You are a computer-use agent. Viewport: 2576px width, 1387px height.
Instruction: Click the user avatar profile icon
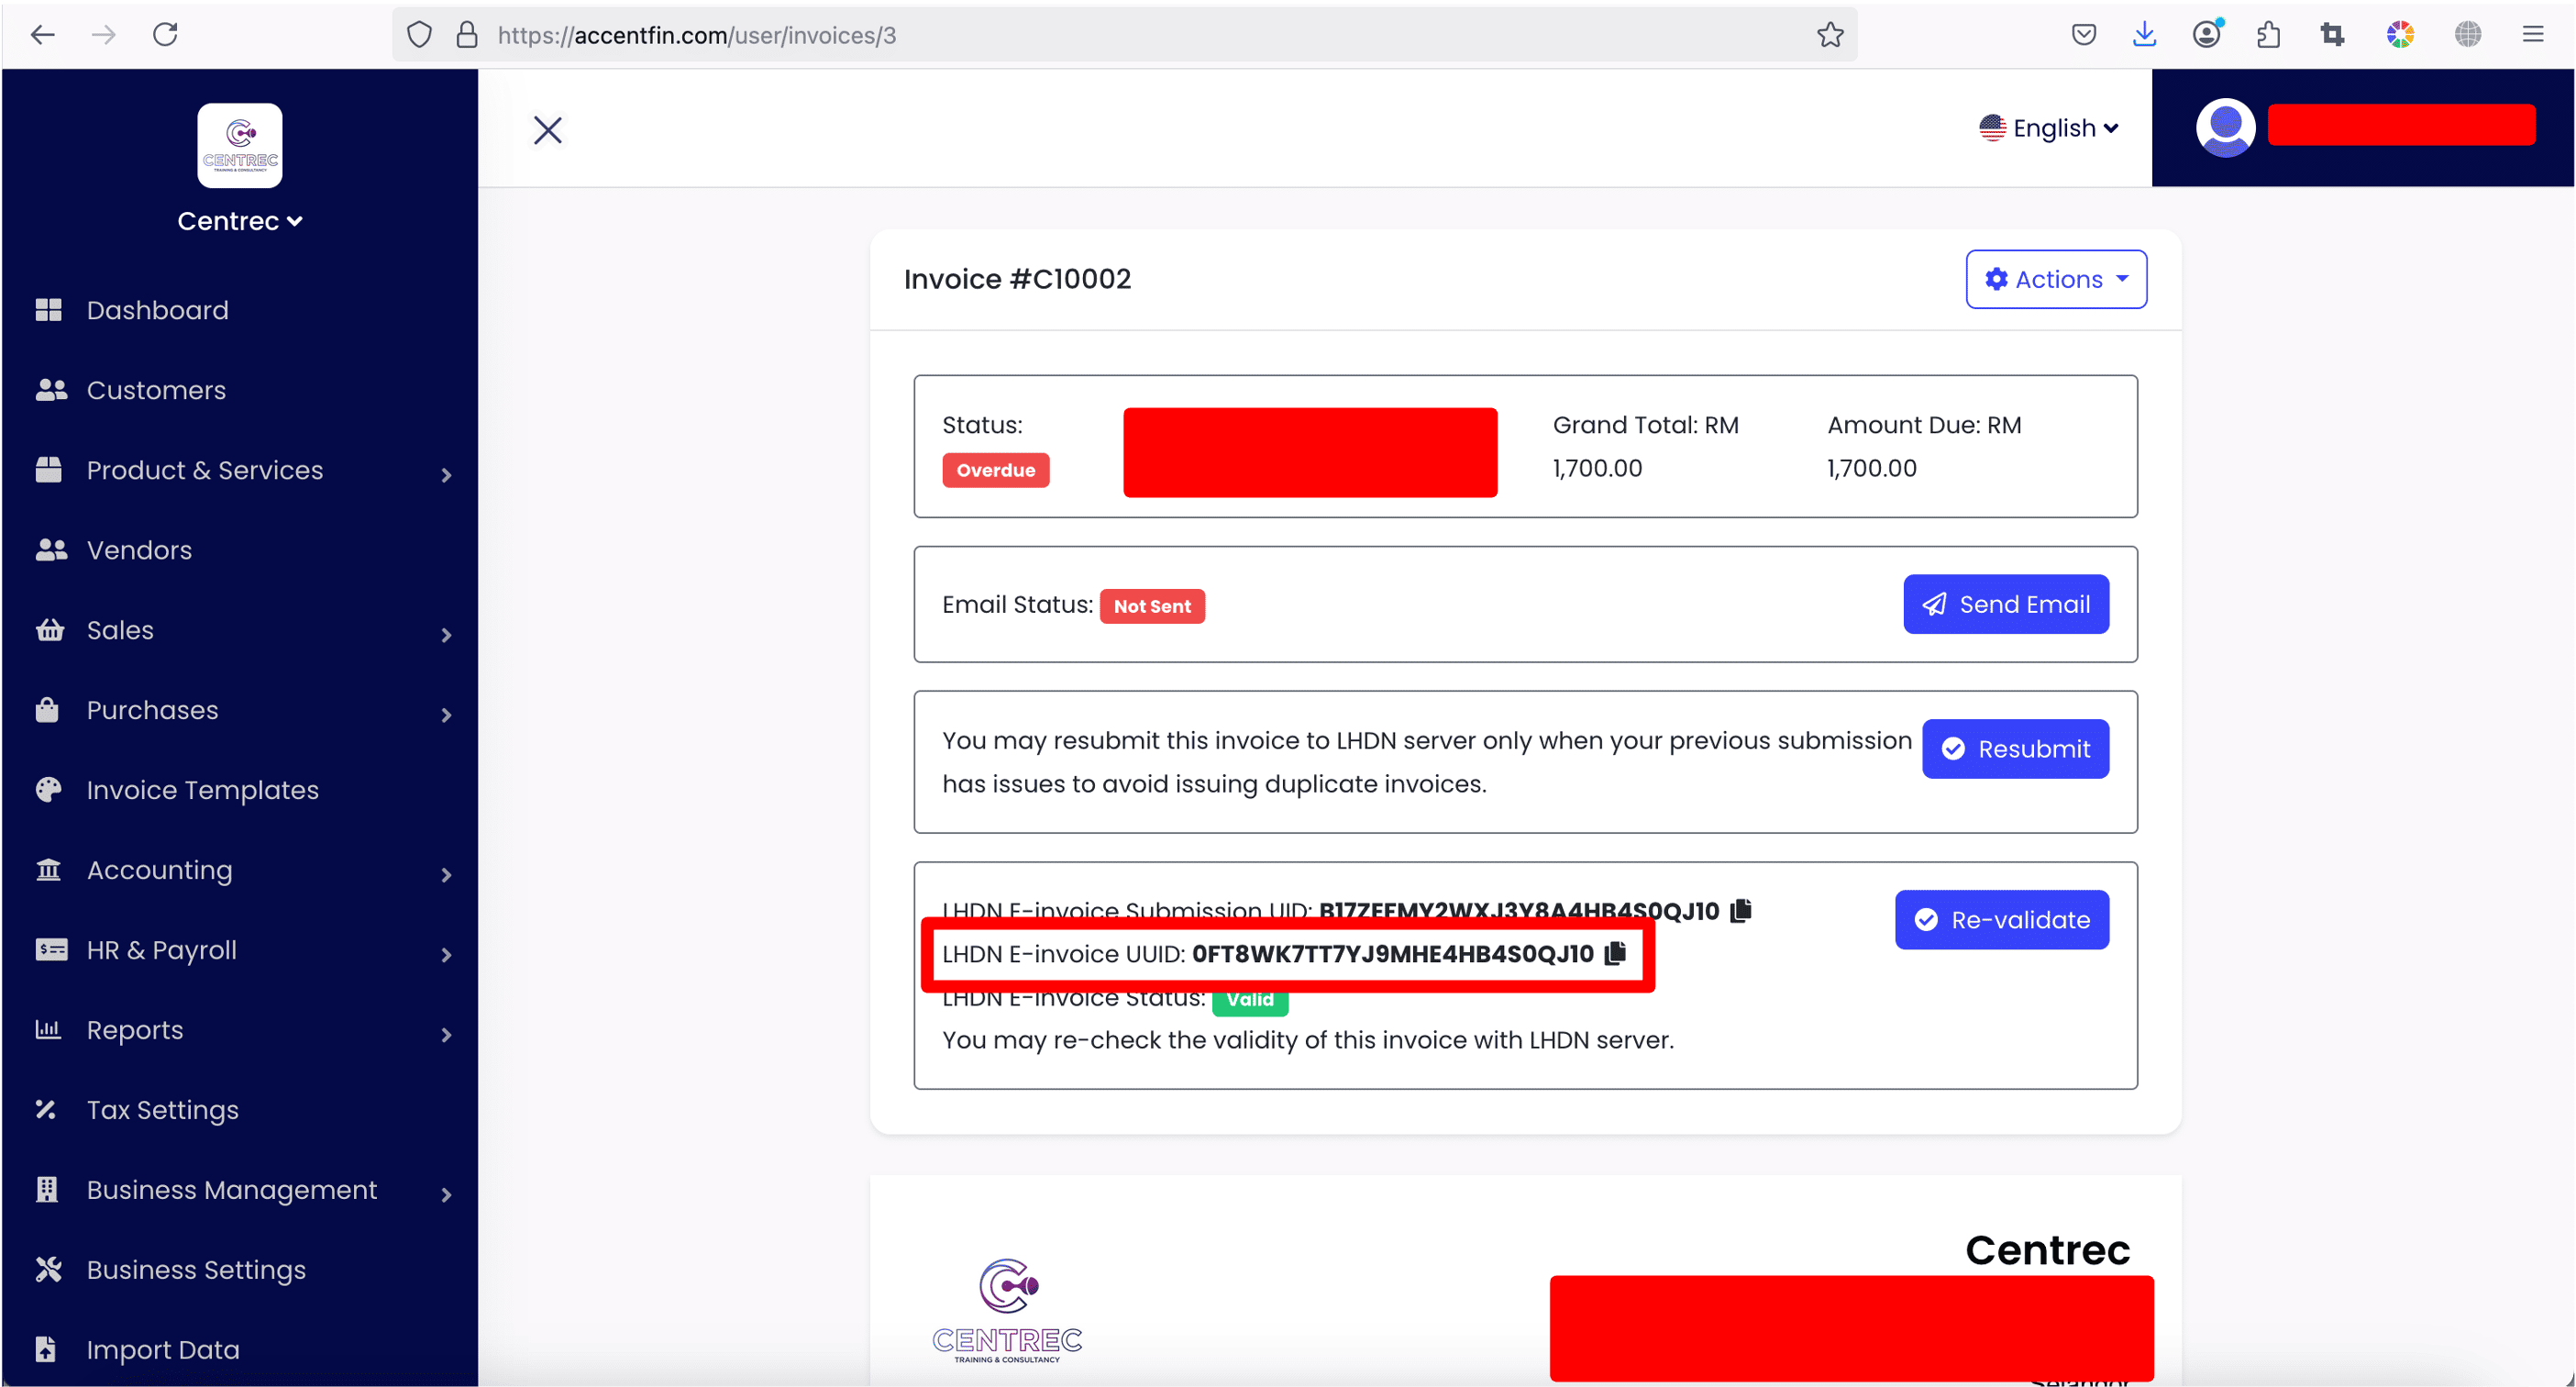2225,127
